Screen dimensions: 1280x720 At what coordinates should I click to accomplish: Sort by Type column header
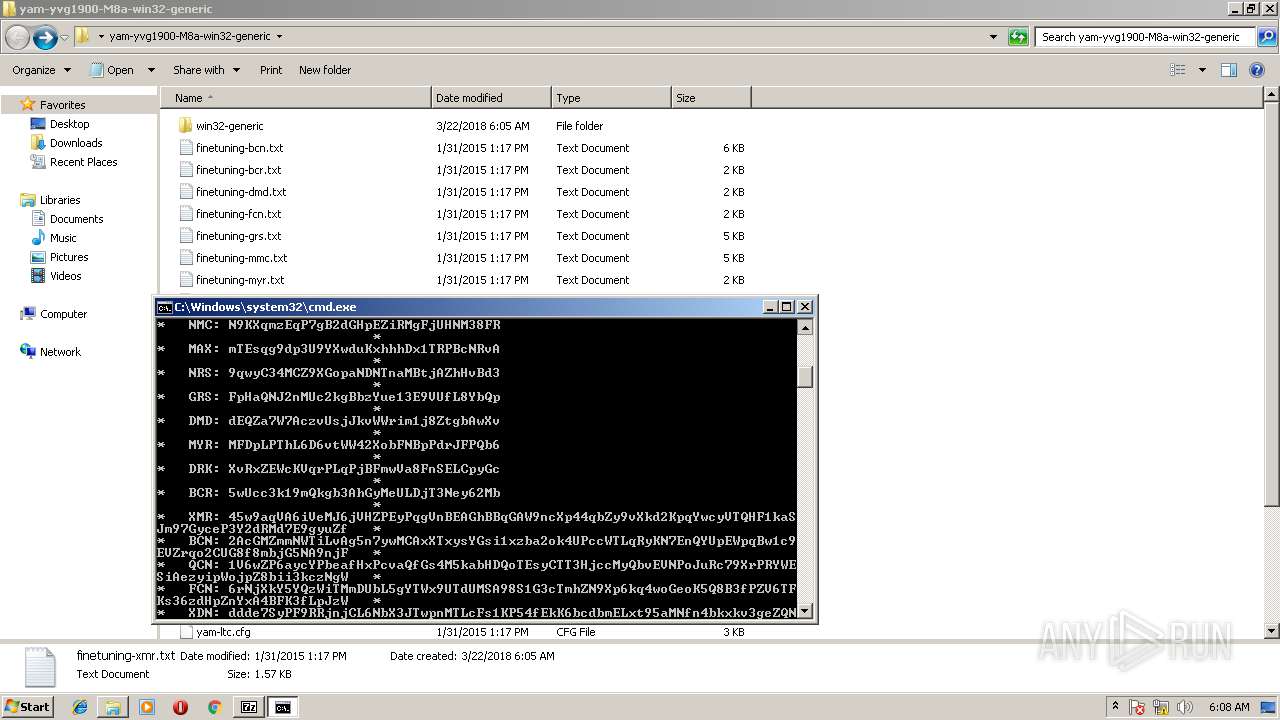(x=611, y=98)
